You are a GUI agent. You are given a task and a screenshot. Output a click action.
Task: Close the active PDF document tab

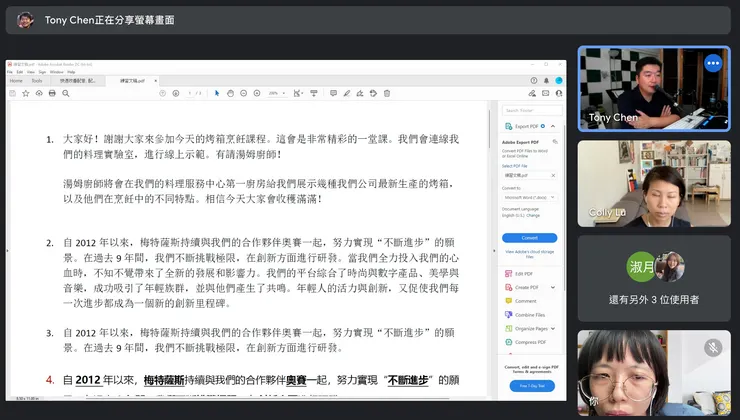[x=156, y=81]
